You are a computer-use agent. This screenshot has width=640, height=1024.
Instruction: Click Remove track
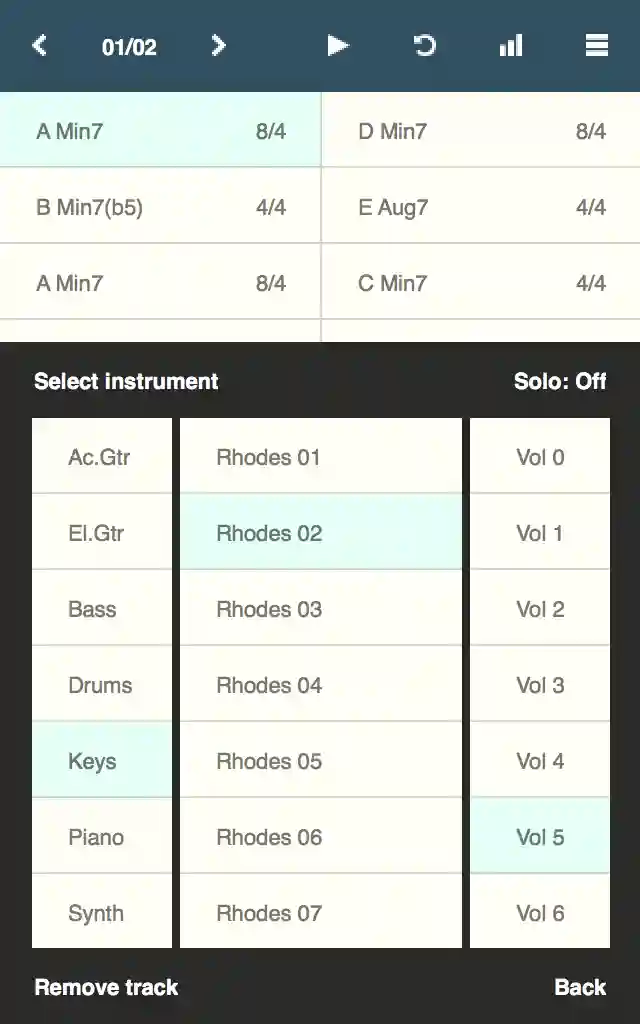pyautogui.click(x=104, y=987)
